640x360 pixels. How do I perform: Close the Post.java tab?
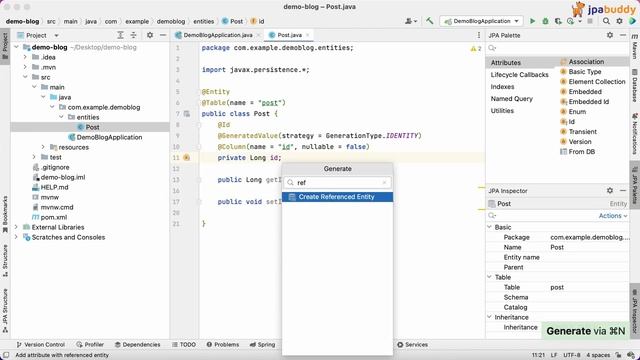click(x=308, y=35)
